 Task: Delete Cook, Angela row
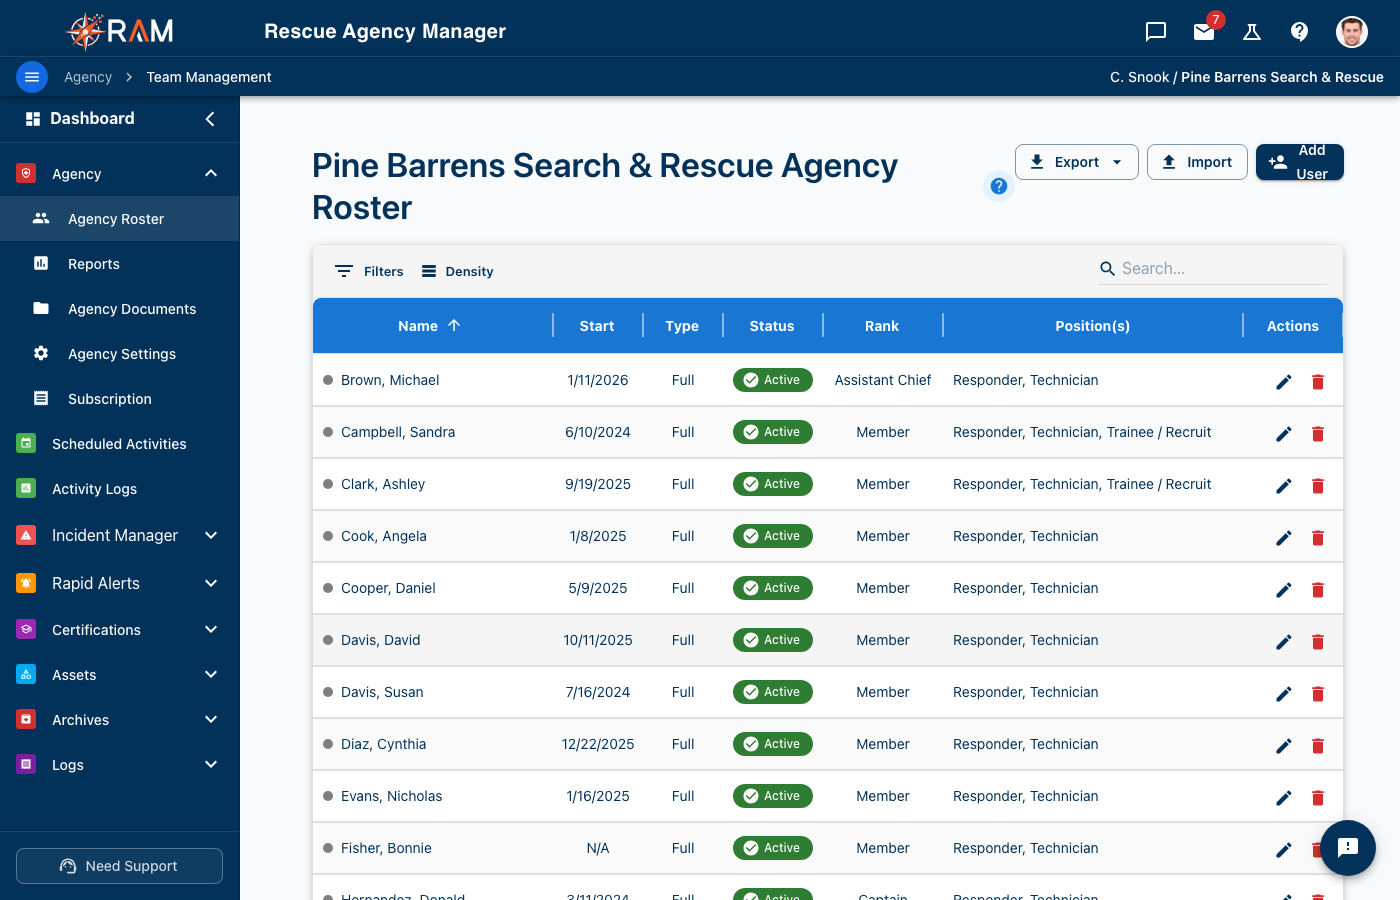tap(1318, 538)
